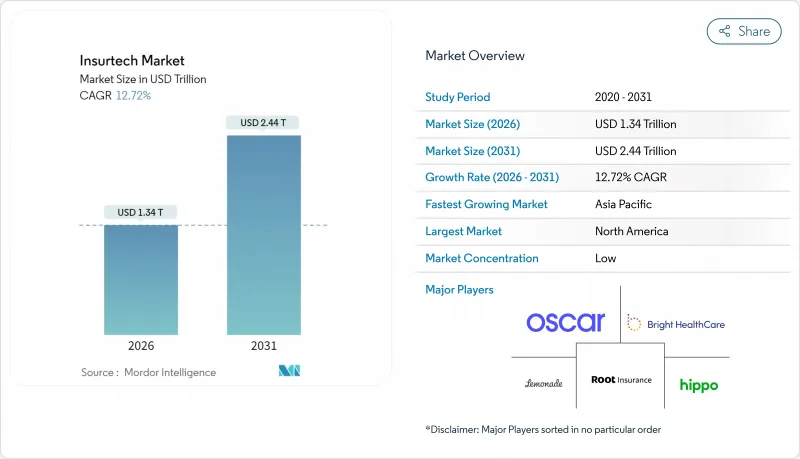
Task: Click the Lemonade logo
Action: (x=543, y=382)
